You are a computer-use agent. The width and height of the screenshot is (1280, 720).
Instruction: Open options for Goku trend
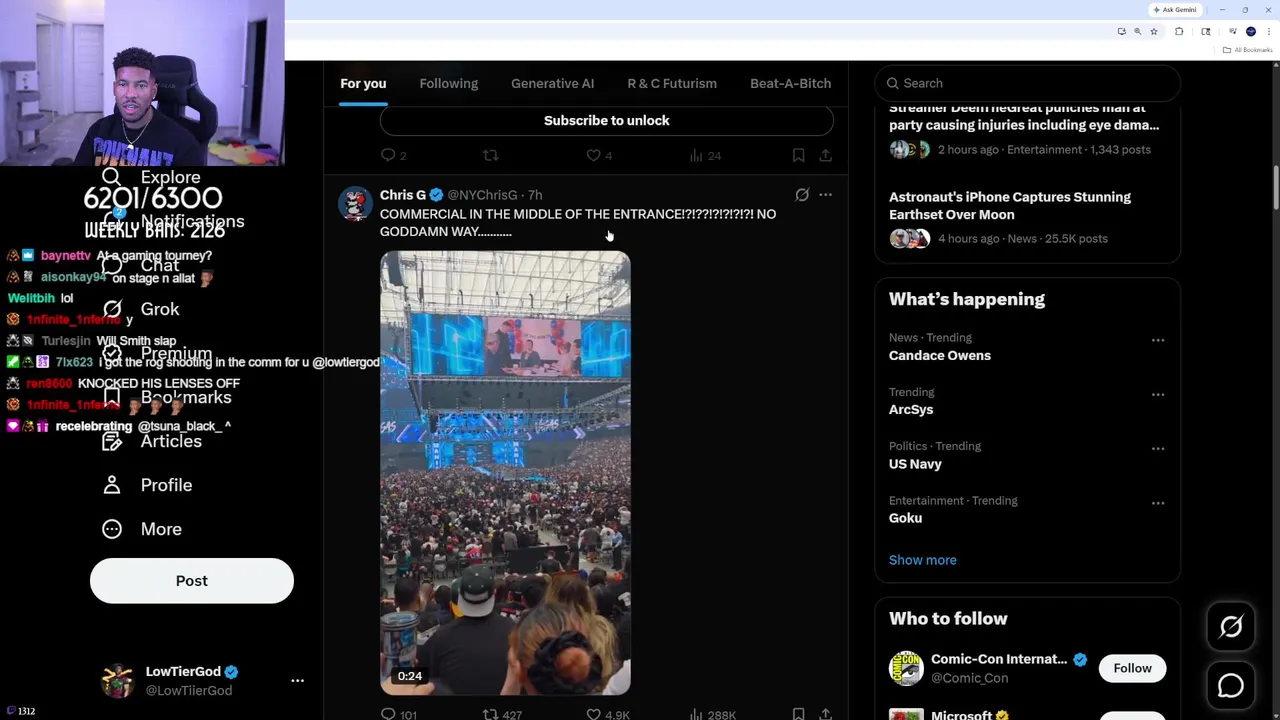tap(1158, 503)
